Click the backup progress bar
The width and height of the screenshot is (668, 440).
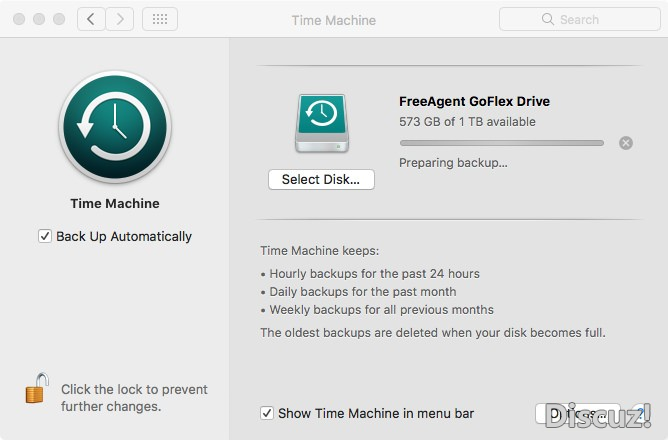click(x=502, y=143)
